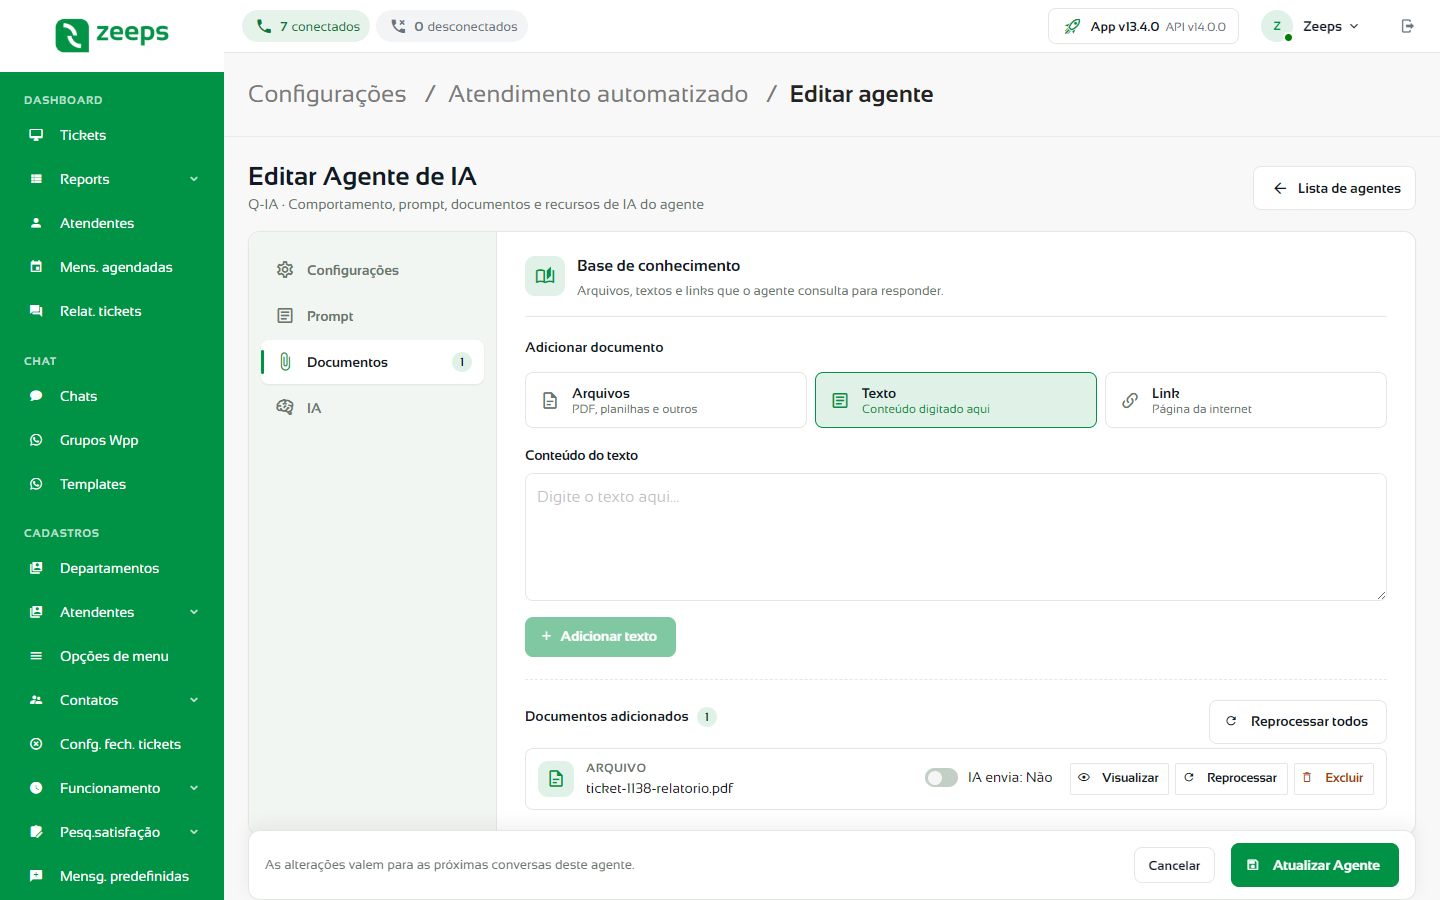Click the Zeeps logo
This screenshot has height=900, width=1440.
click(112, 35)
